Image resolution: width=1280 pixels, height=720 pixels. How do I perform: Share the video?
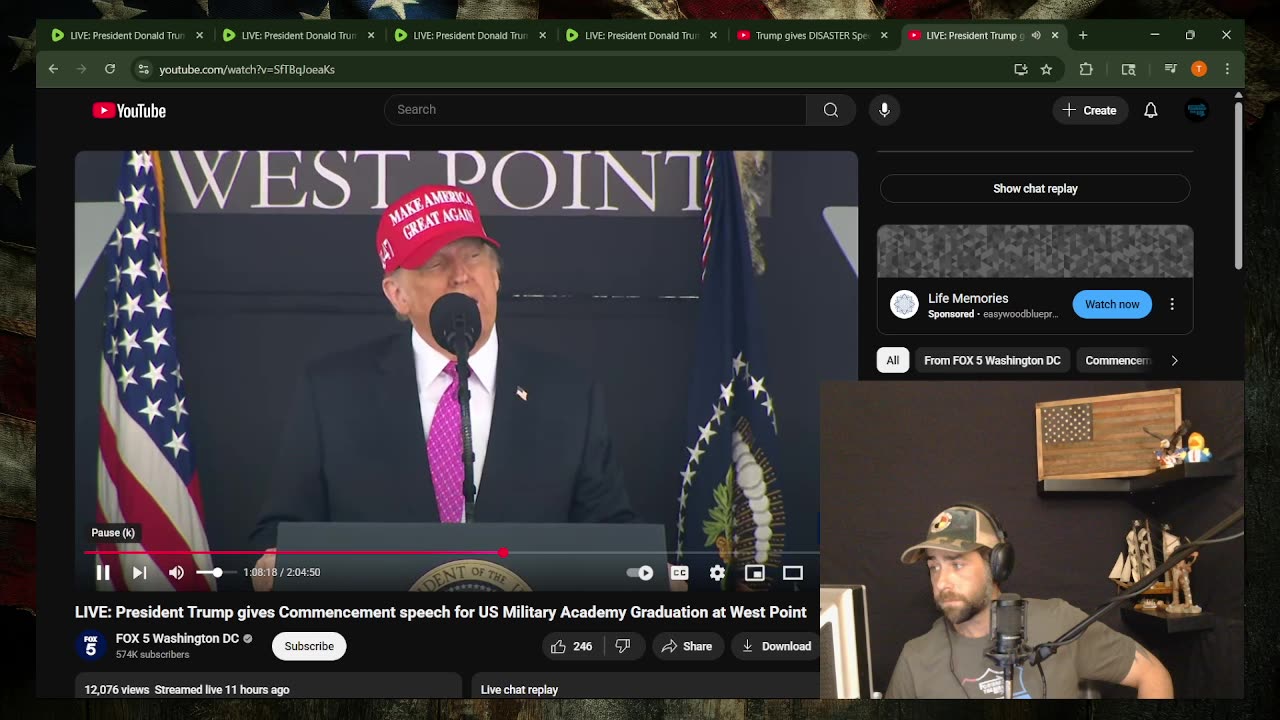(687, 646)
